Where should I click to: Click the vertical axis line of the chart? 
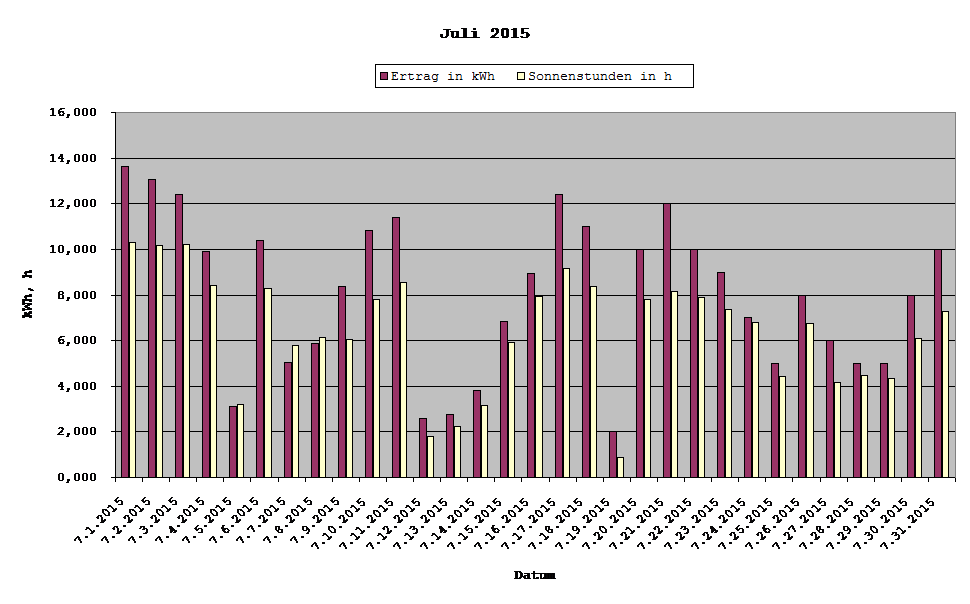116,300
